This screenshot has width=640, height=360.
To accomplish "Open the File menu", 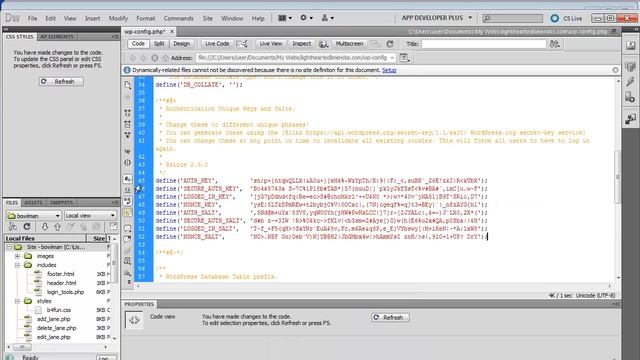I will tap(32, 18).
